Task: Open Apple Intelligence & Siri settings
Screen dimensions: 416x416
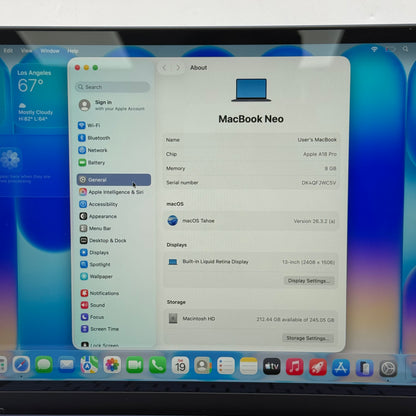Action: pyautogui.click(x=111, y=192)
